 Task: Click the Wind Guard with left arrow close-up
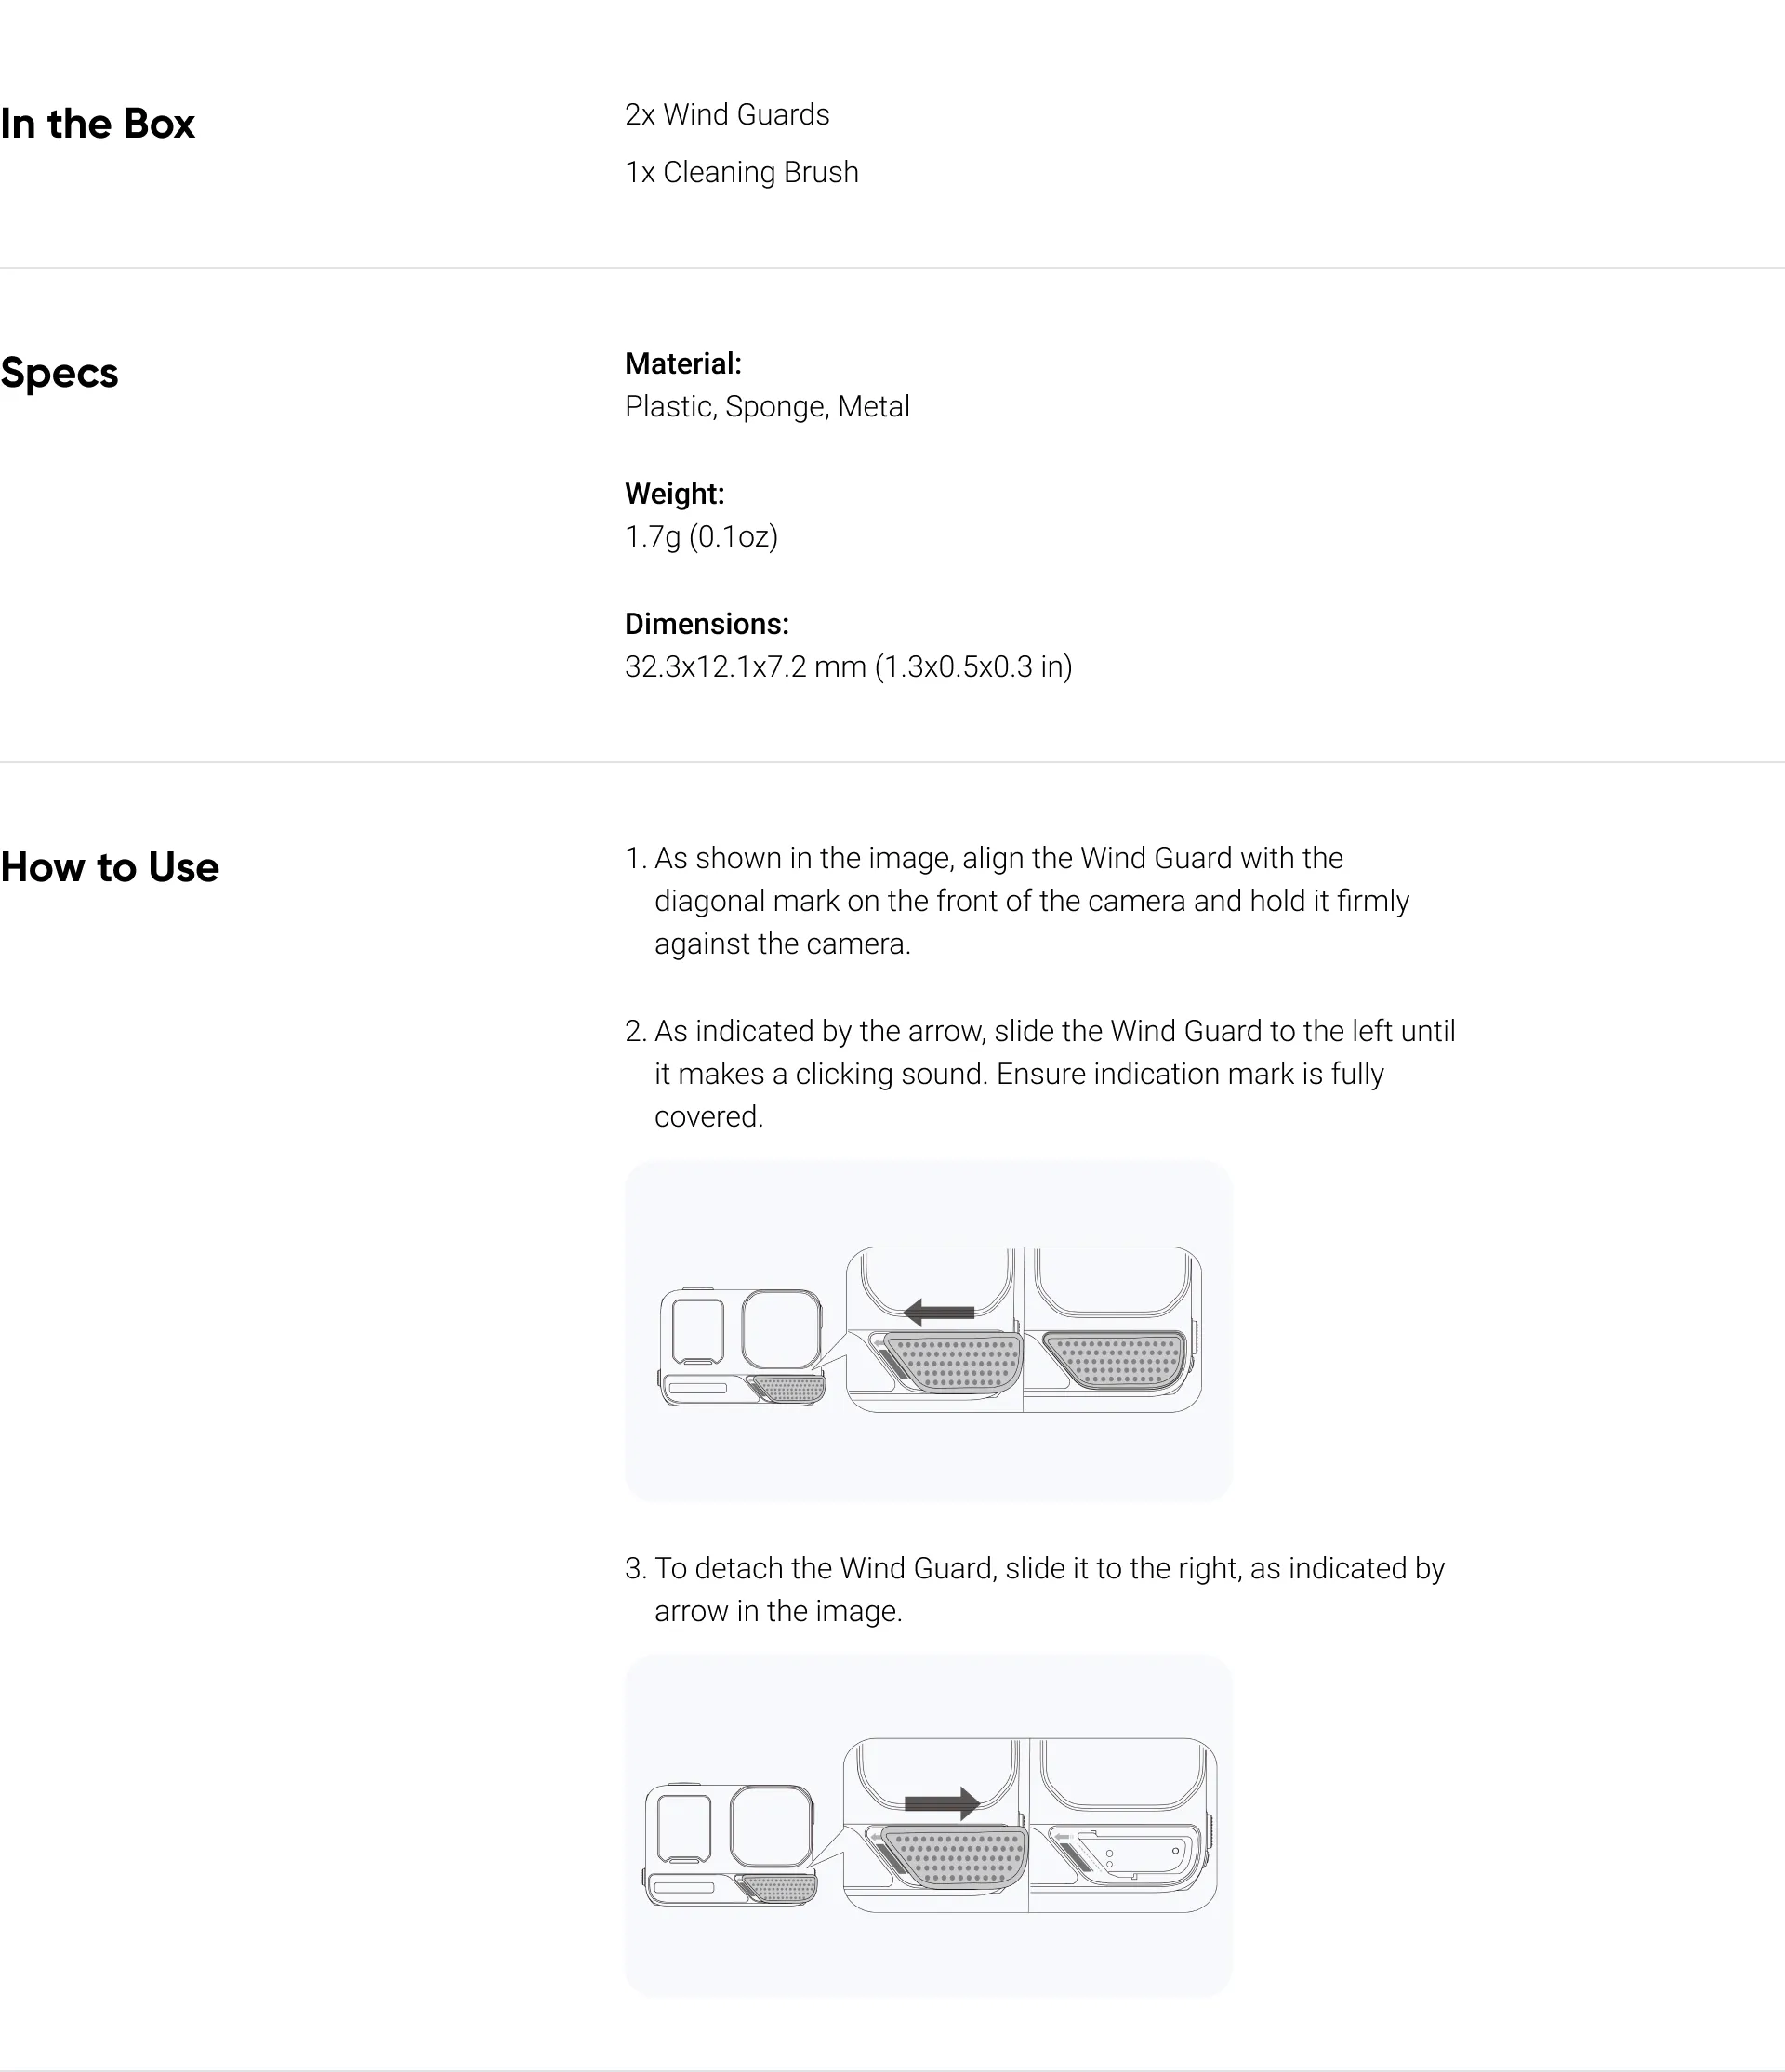[x=935, y=1329]
